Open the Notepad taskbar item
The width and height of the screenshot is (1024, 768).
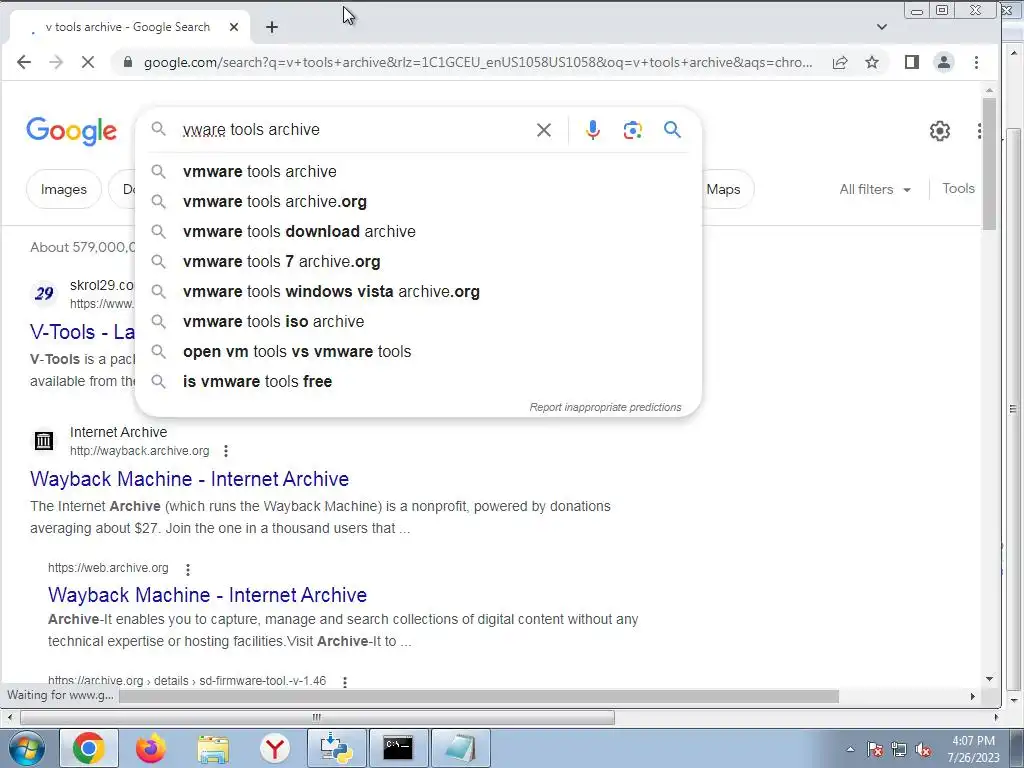pos(460,748)
